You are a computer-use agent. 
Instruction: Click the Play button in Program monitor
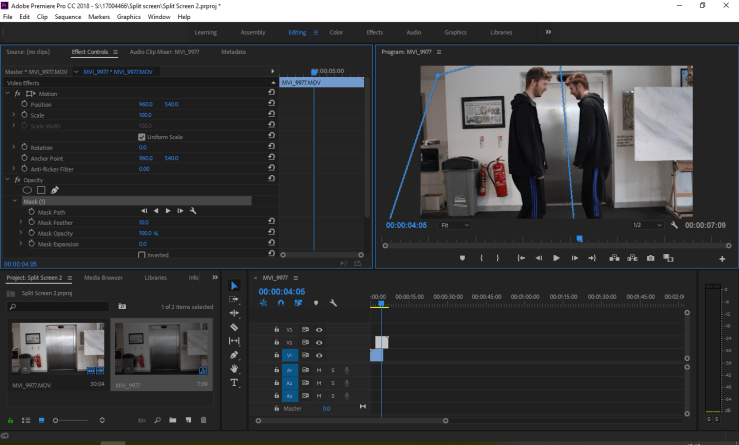556,258
